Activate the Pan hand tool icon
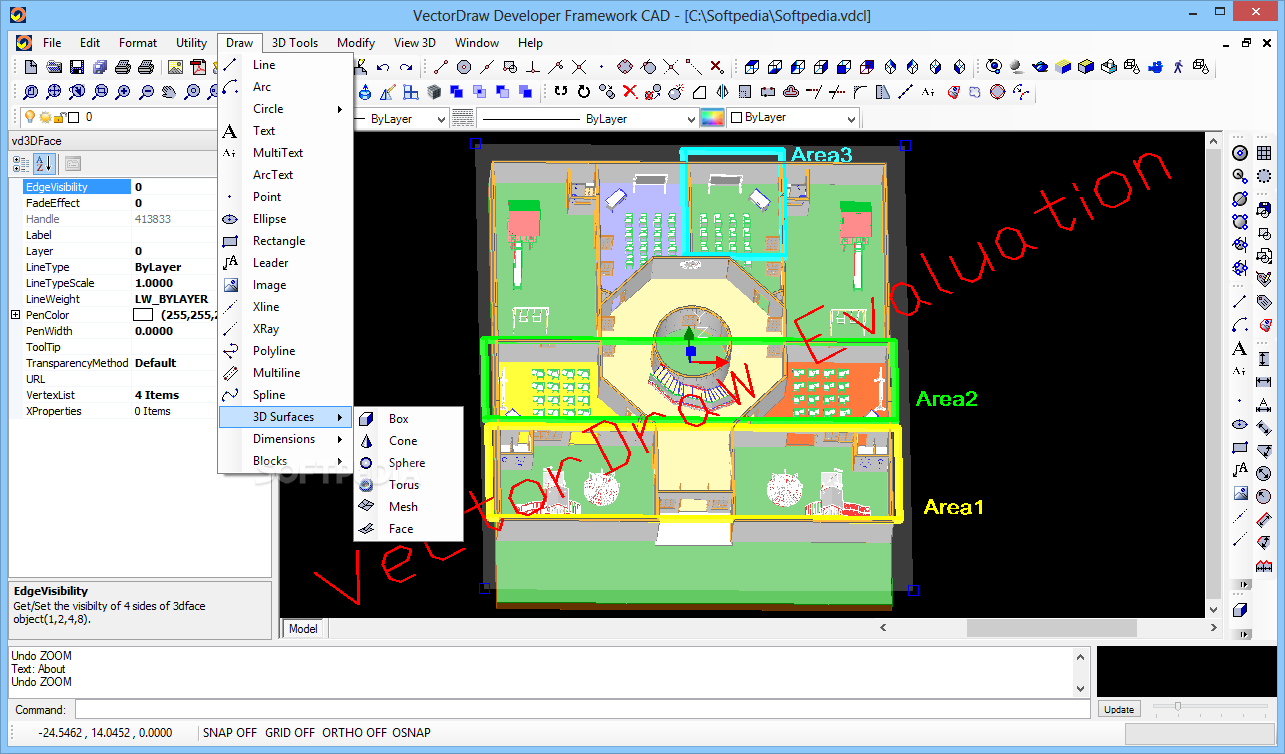This screenshot has height=754, width=1285. (x=168, y=92)
